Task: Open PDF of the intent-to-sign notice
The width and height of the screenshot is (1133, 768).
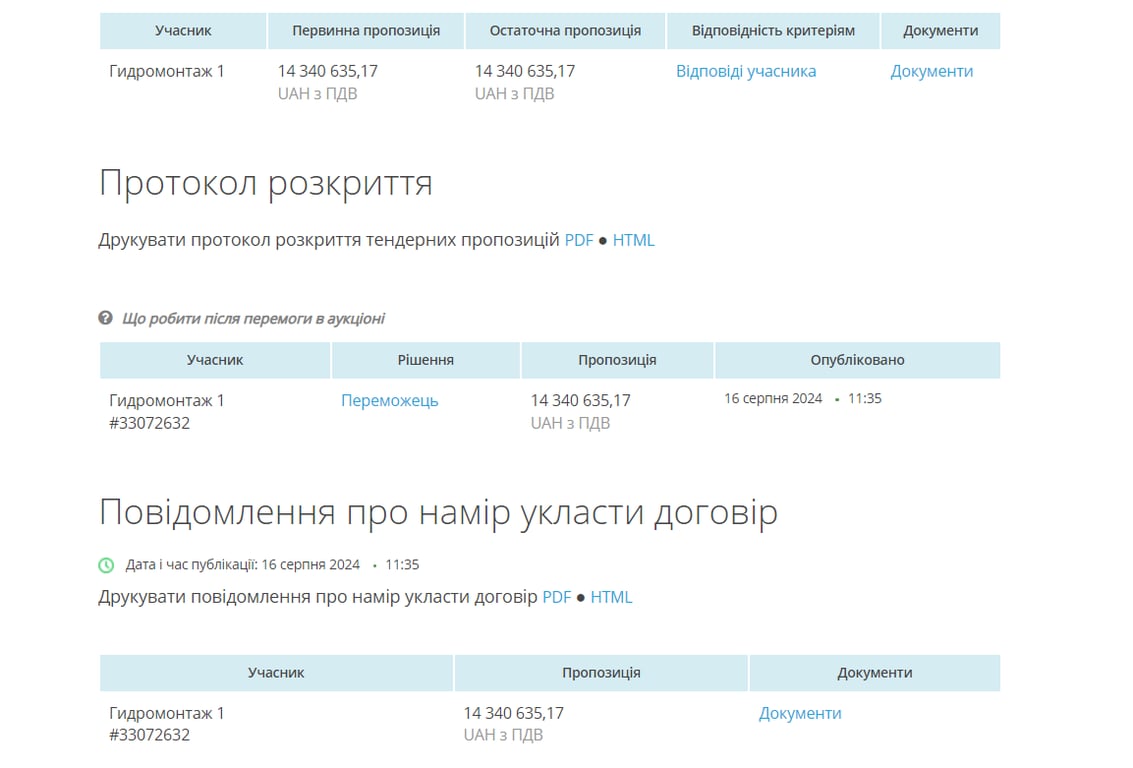Action: click(x=556, y=596)
